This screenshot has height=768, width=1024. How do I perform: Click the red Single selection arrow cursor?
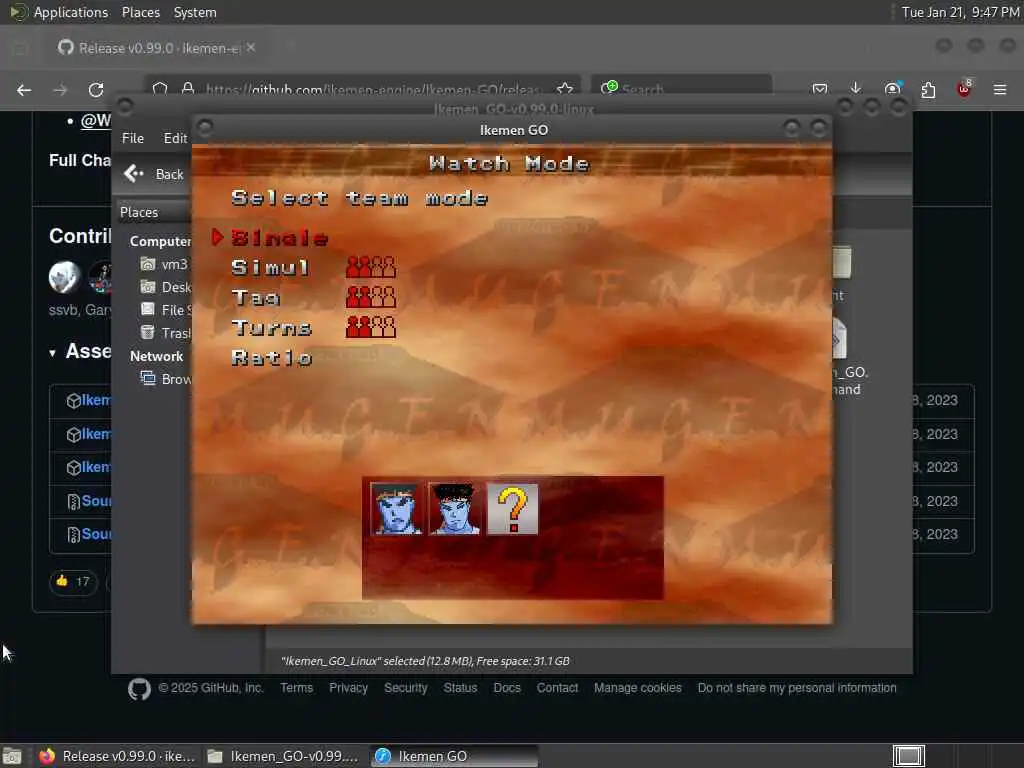217,237
